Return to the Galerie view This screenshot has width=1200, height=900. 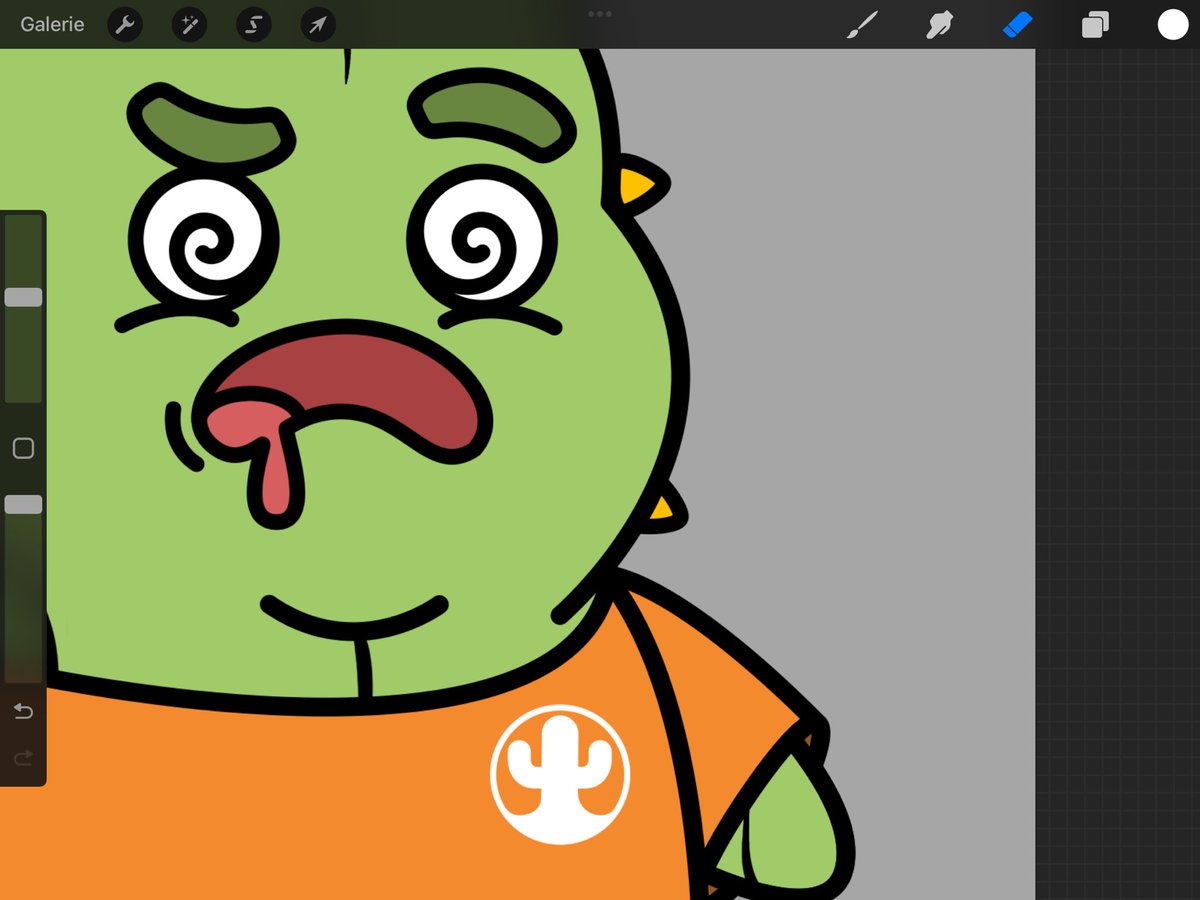coord(52,25)
